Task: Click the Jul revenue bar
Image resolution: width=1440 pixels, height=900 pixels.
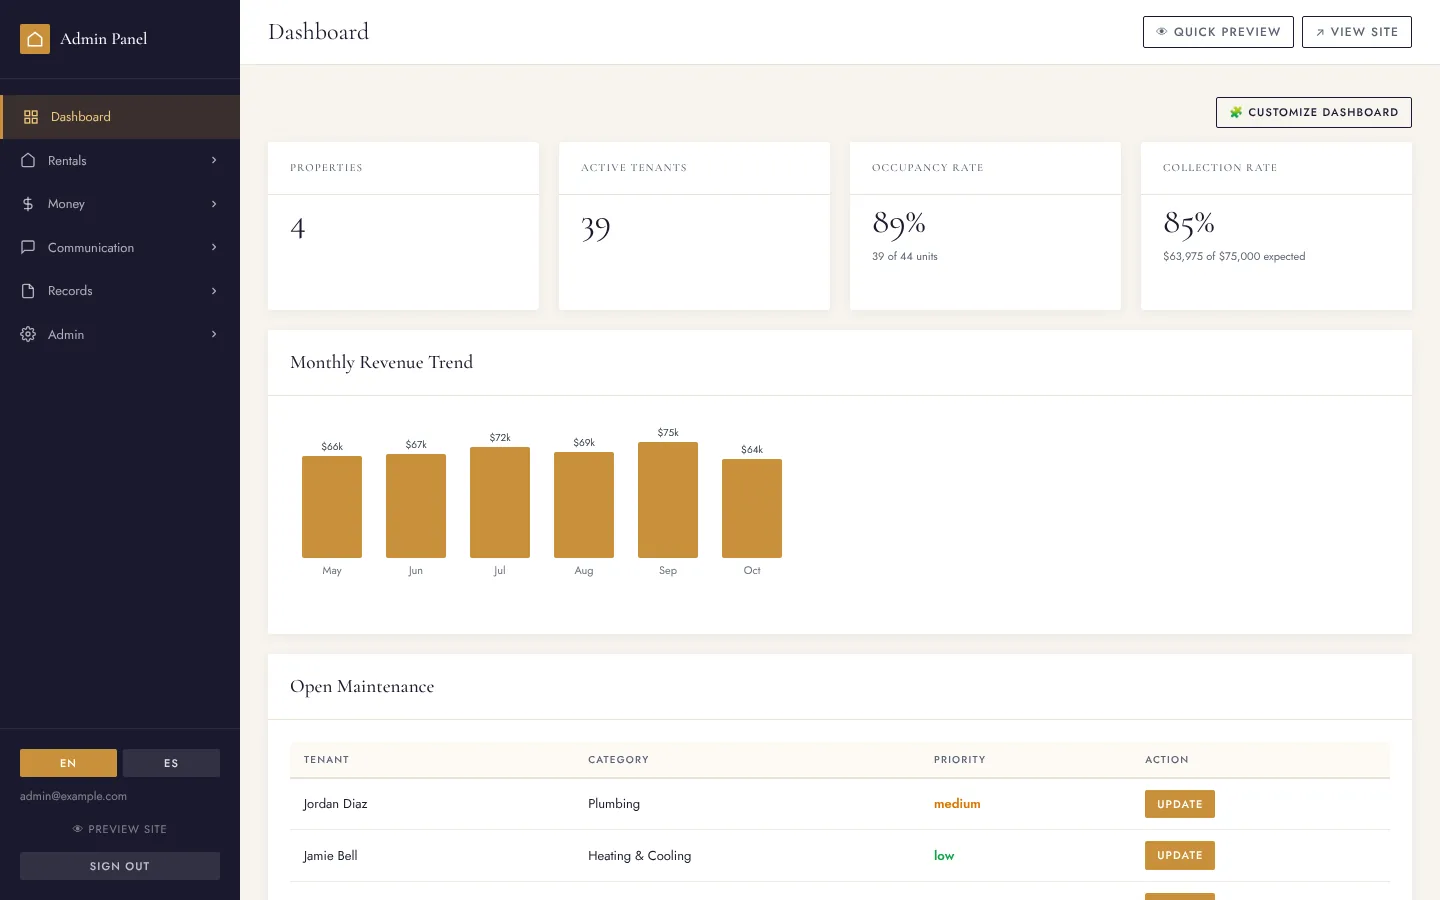Action: [500, 502]
